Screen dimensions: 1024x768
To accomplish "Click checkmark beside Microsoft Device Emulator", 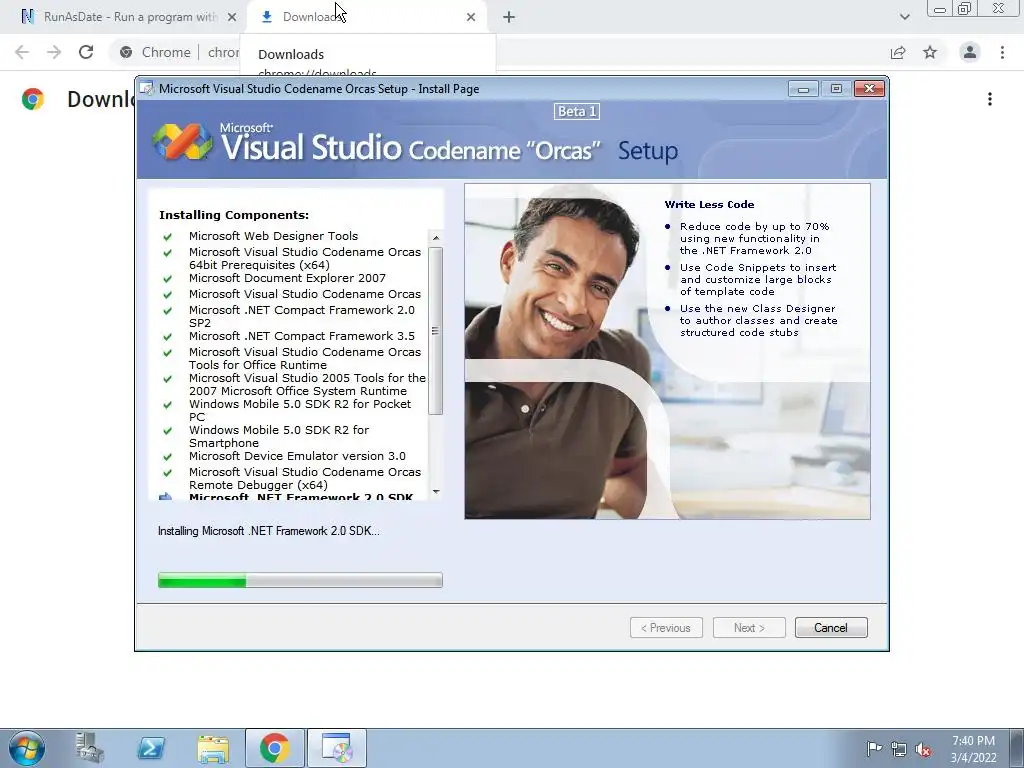I will pyautogui.click(x=167, y=456).
